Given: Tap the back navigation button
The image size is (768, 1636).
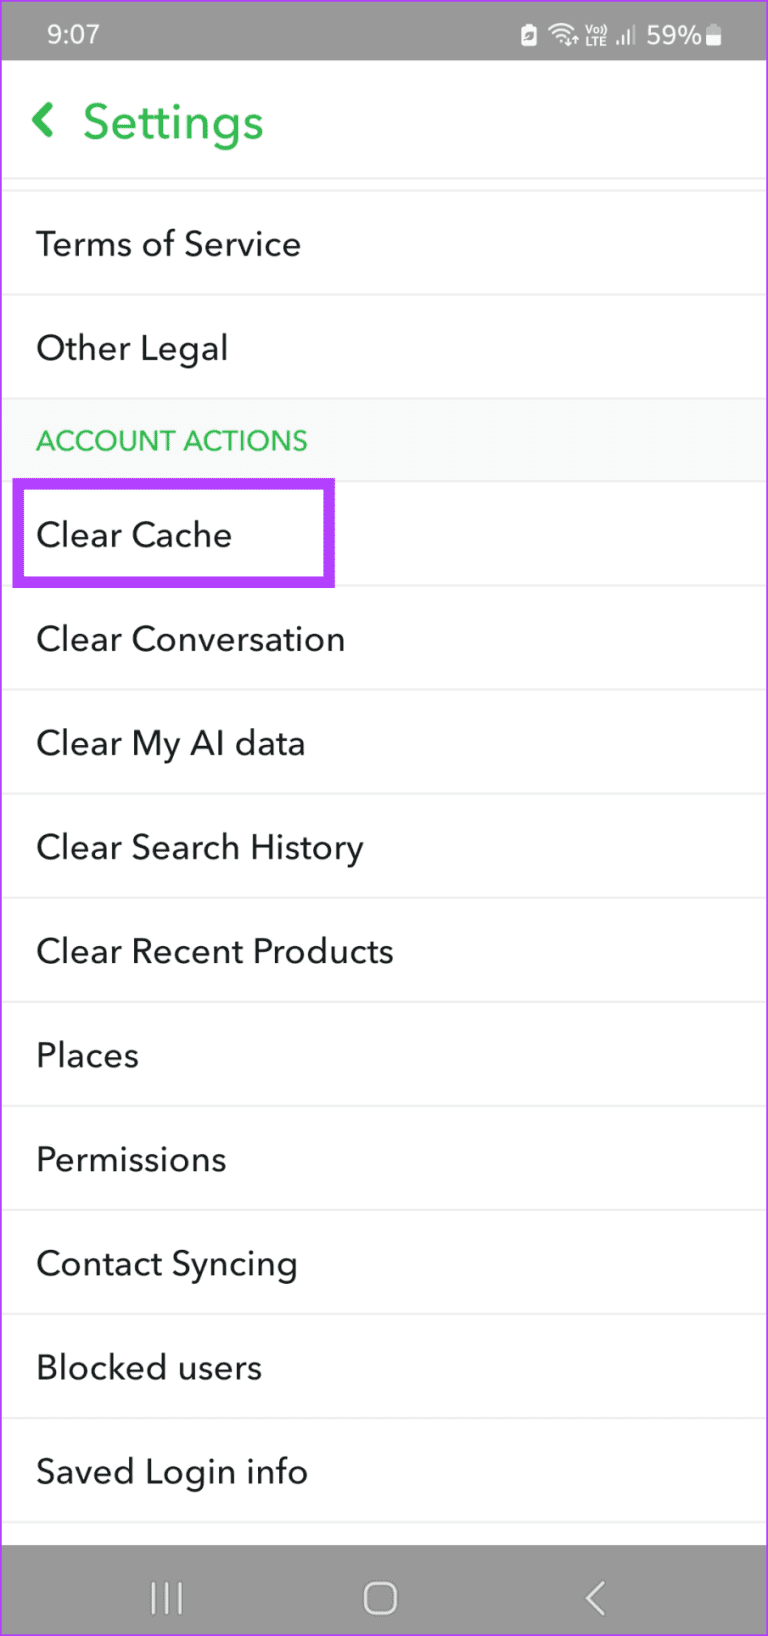Looking at the screenshot, I should 595,1597.
